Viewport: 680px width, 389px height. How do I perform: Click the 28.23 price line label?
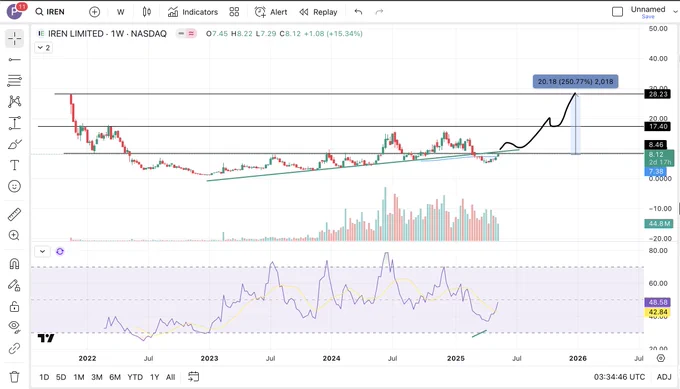657,94
